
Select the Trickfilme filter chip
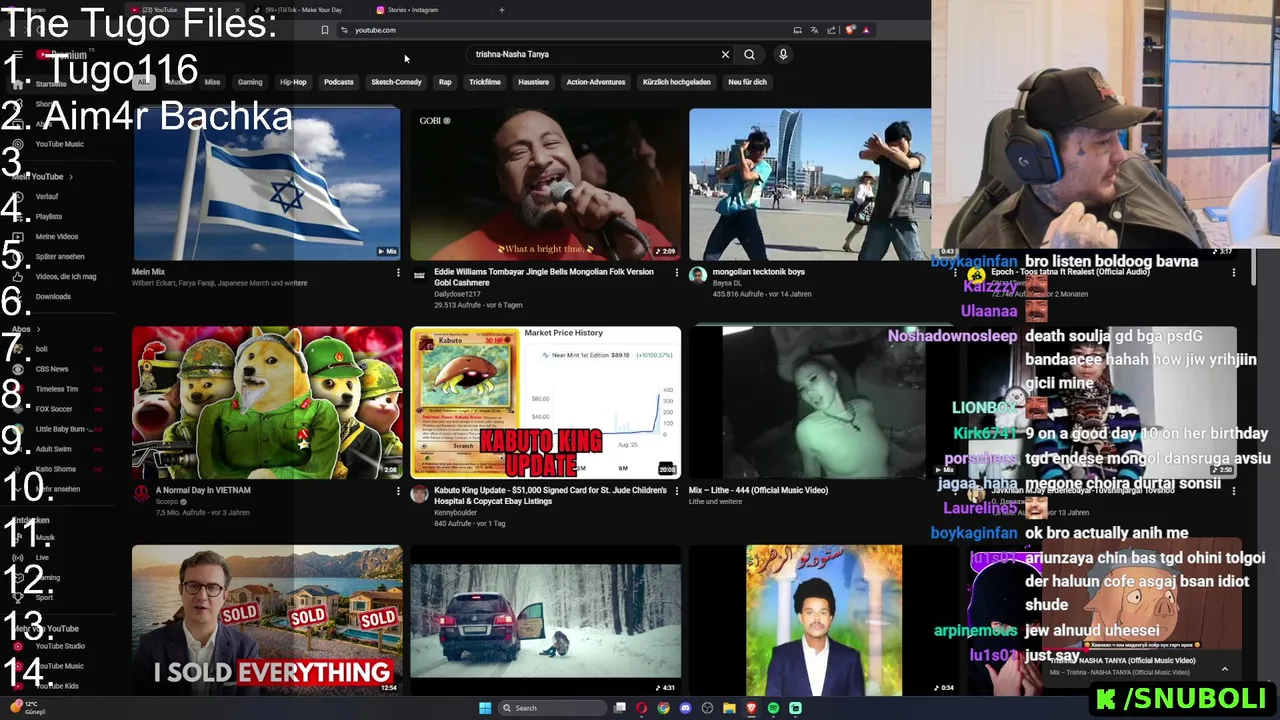coord(484,82)
